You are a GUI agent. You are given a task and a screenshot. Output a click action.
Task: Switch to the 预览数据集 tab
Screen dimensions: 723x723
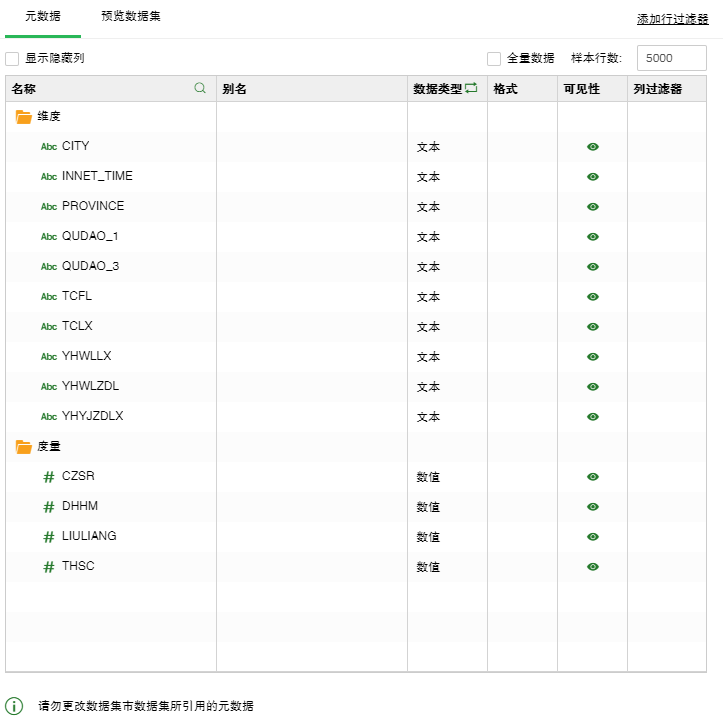pyautogui.click(x=130, y=17)
